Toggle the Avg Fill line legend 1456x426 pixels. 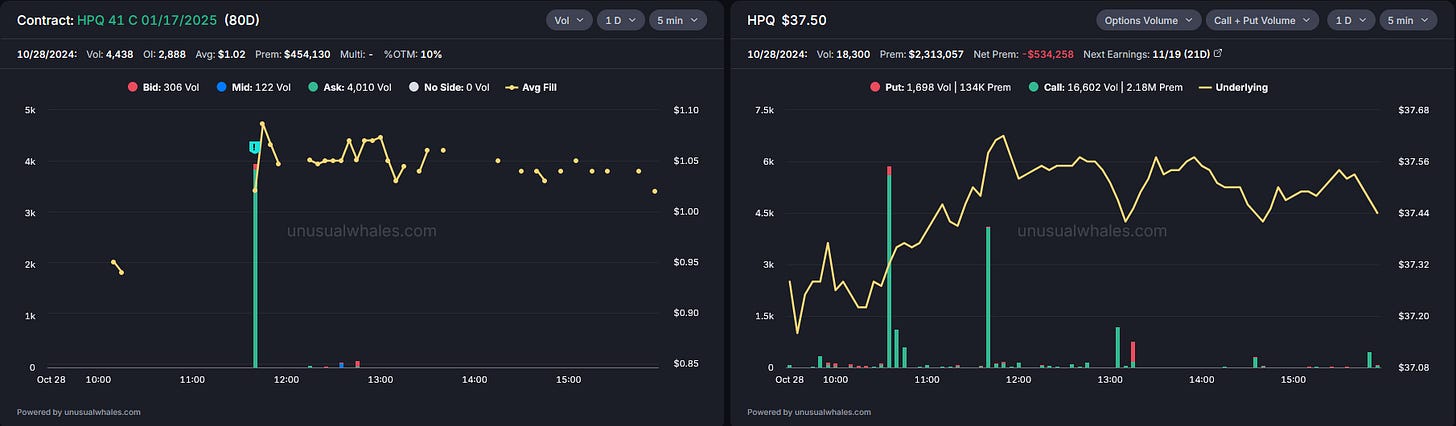530,87
